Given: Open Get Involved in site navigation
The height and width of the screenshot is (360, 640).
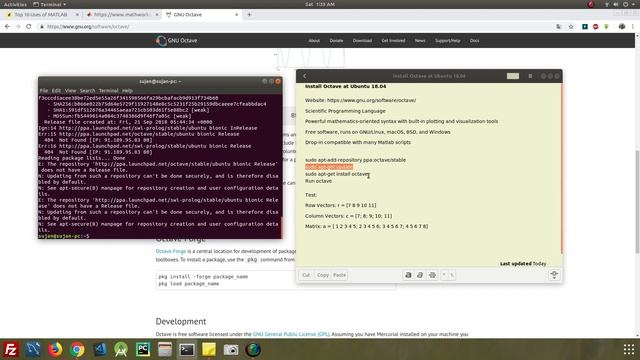Looking at the screenshot, I should click(x=393, y=41).
